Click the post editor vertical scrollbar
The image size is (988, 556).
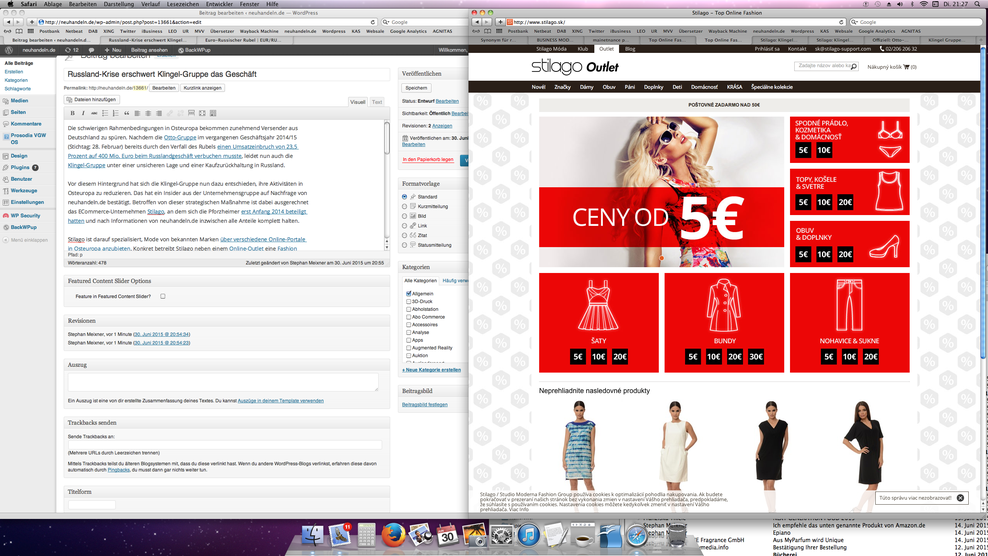[x=387, y=185]
